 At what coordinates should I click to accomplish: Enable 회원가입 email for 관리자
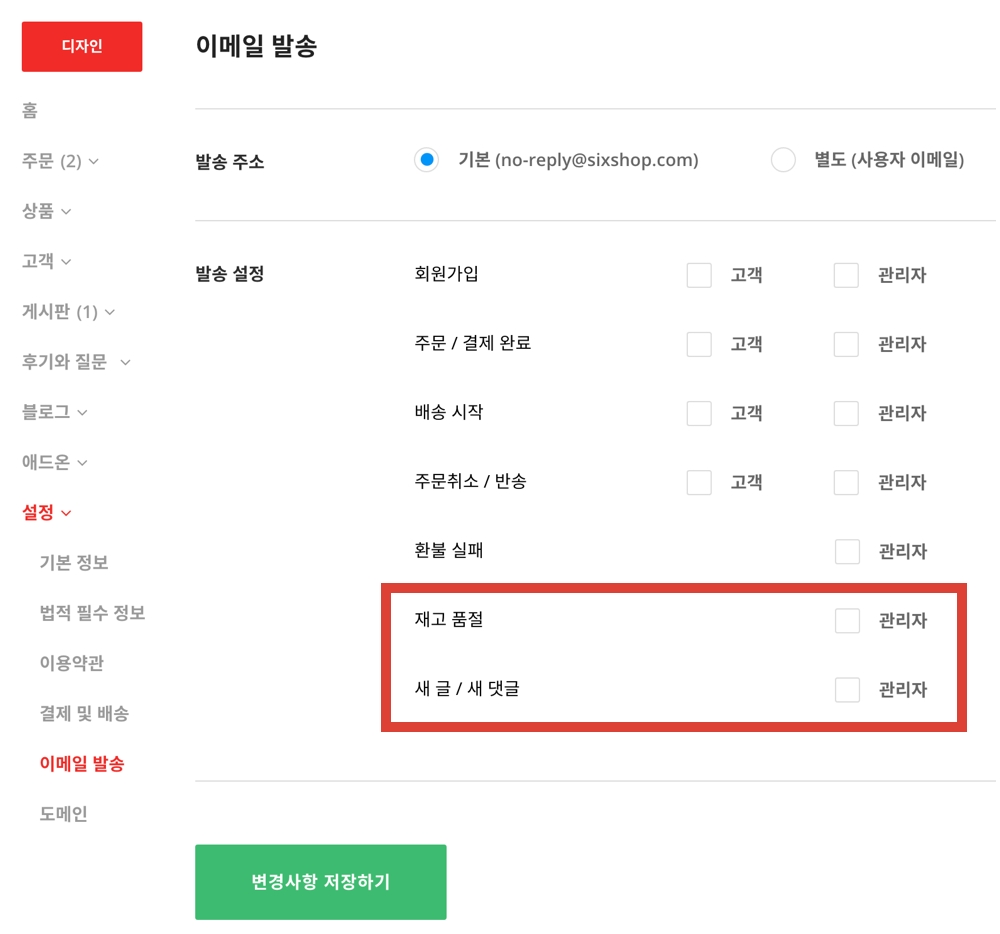[x=846, y=275]
